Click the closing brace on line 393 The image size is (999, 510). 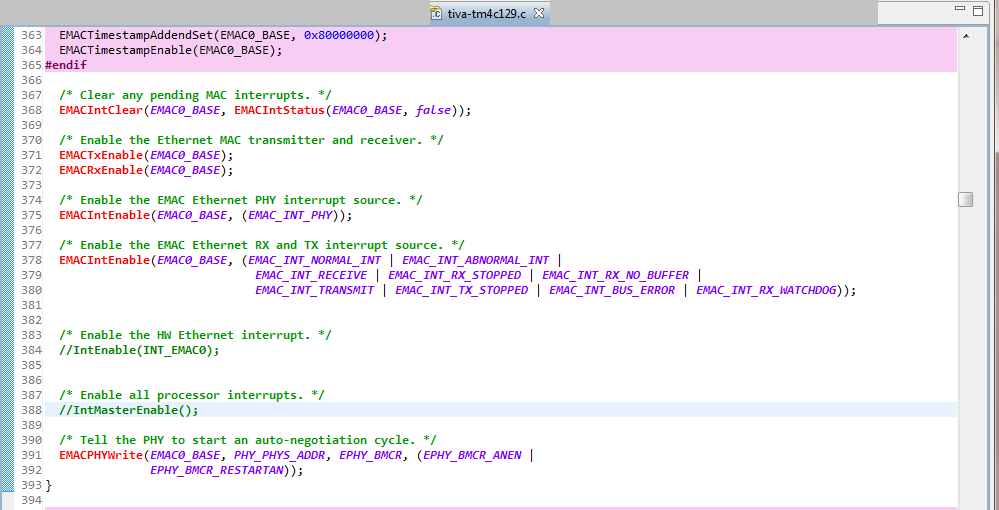pyautogui.click(x=48, y=485)
